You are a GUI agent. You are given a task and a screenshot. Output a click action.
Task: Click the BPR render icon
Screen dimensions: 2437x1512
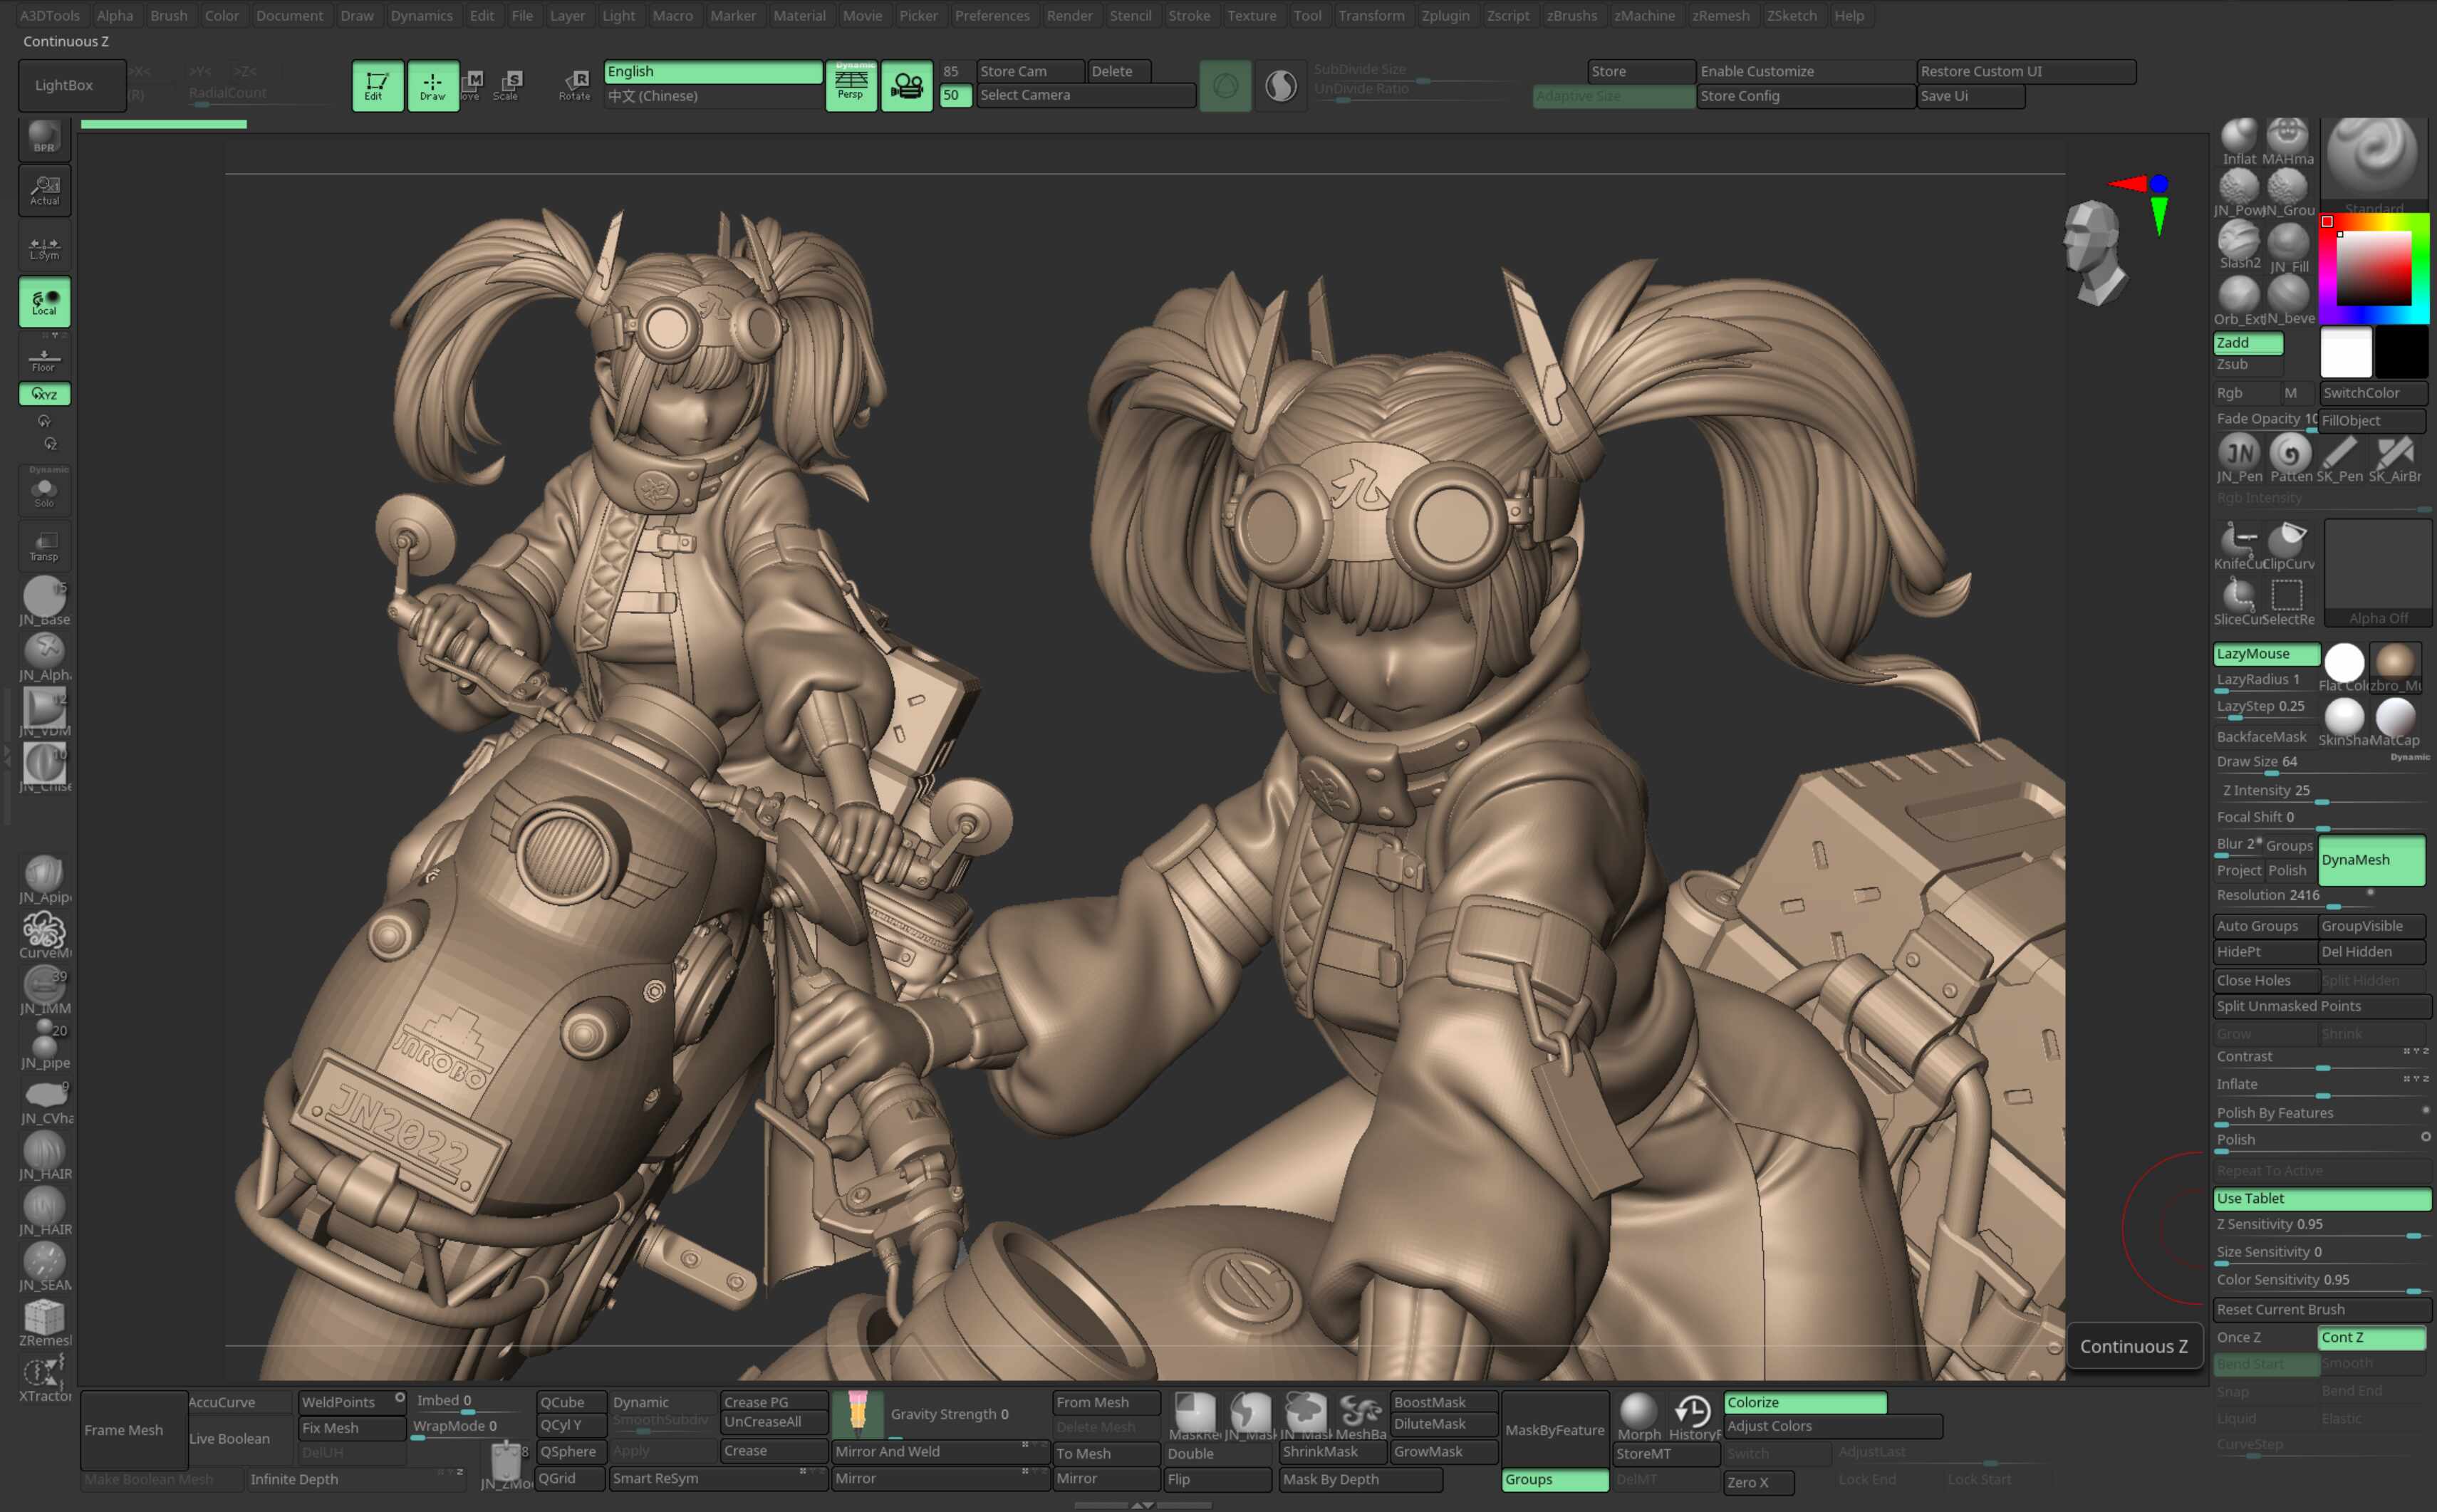tap(44, 137)
